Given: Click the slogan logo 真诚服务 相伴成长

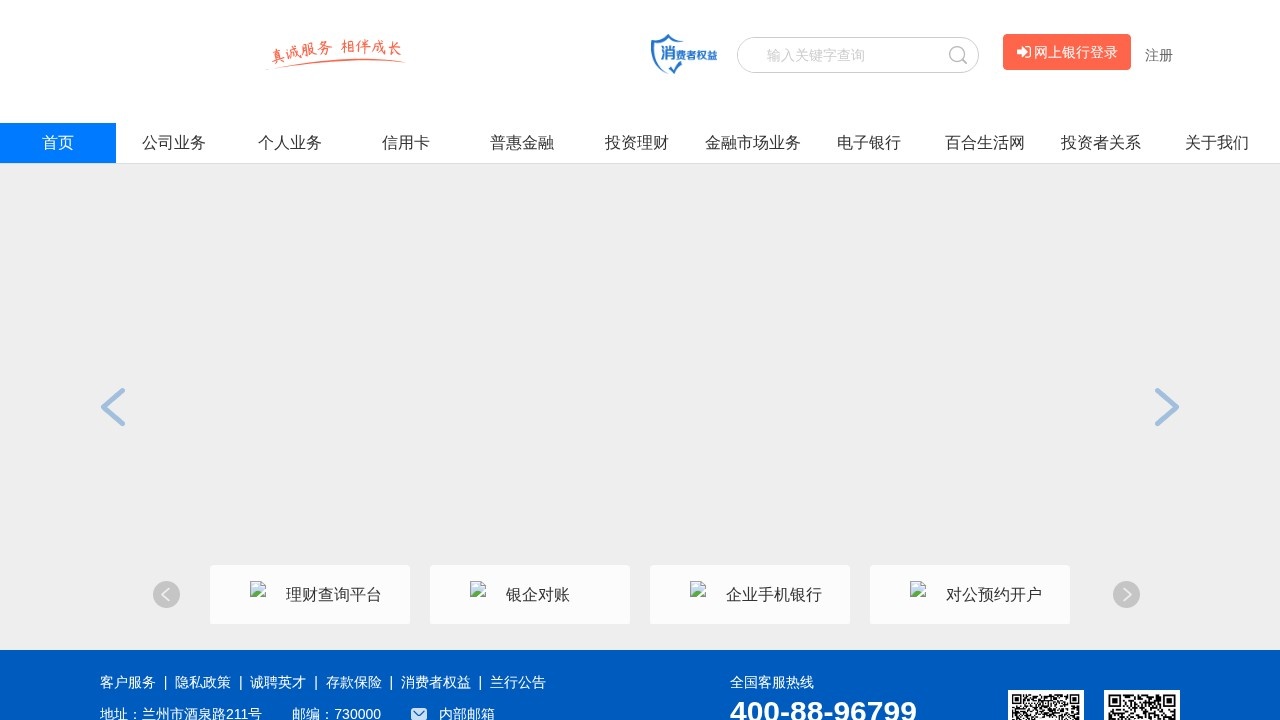Looking at the screenshot, I should [336, 53].
